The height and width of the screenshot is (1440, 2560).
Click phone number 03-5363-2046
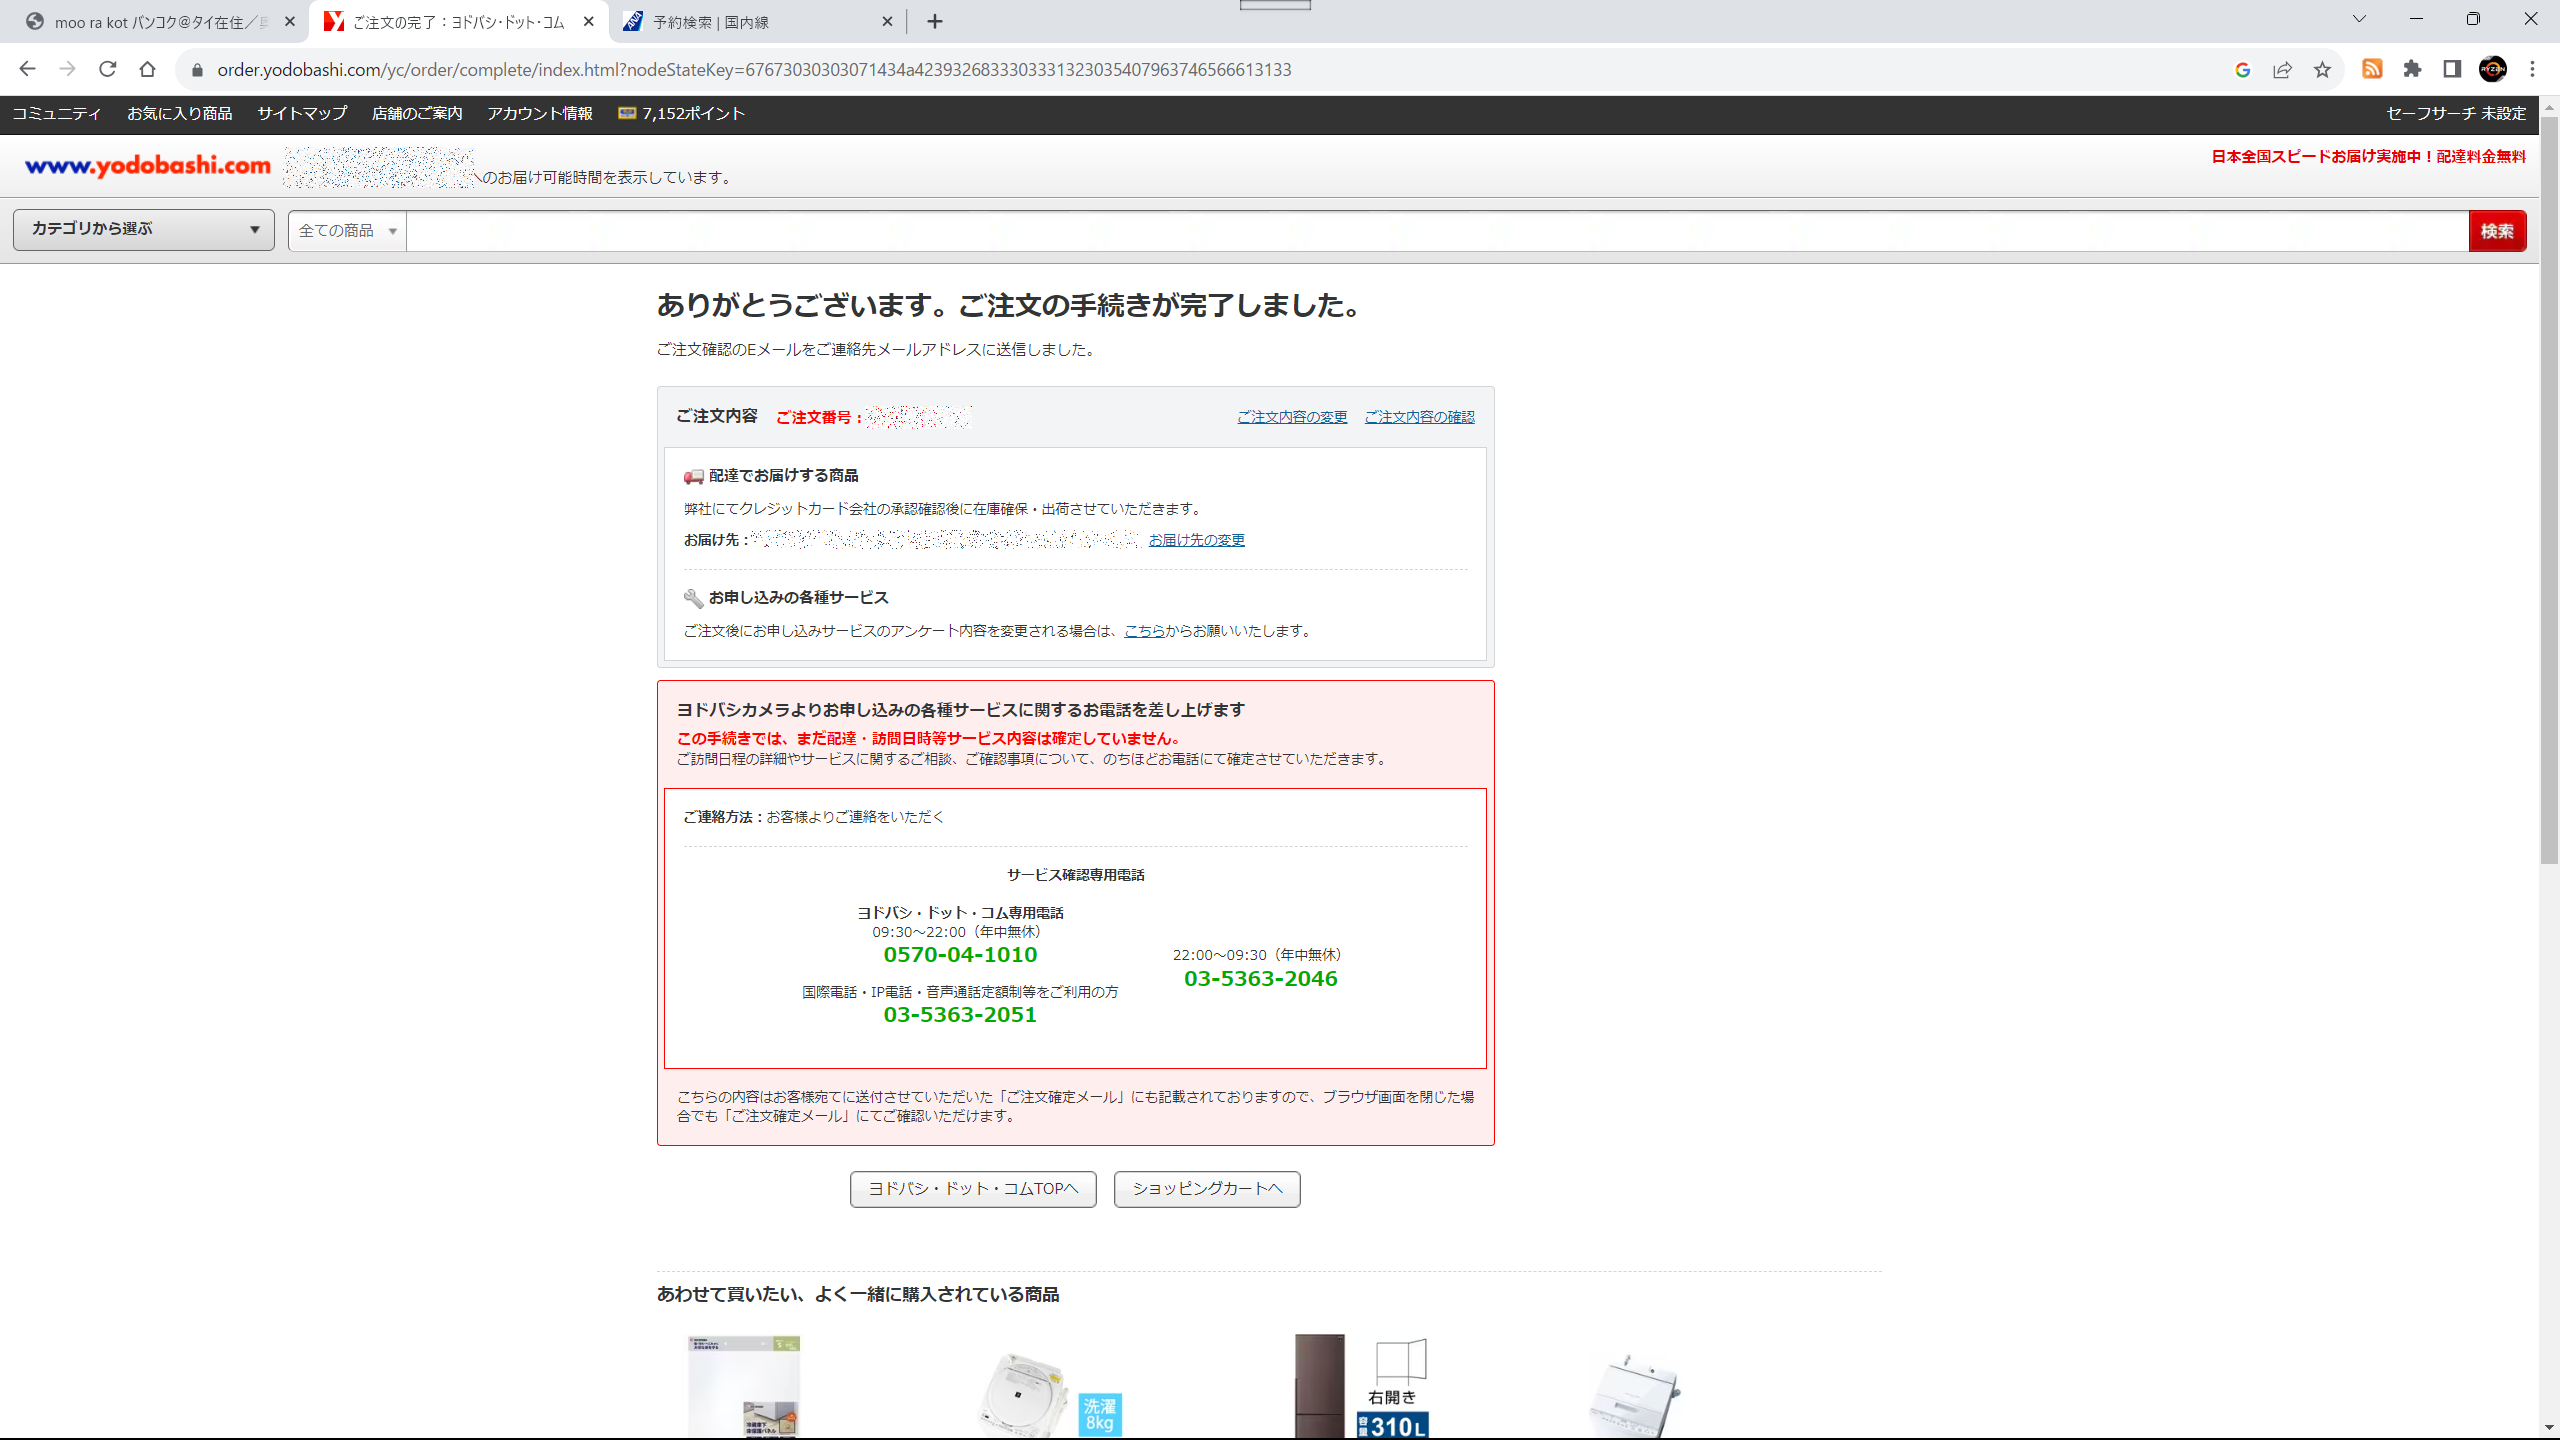1260,979
